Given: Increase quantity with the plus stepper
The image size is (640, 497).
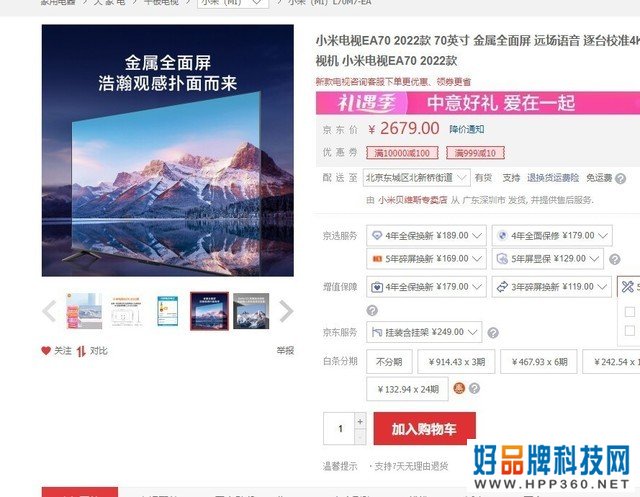Looking at the screenshot, I should [360, 421].
